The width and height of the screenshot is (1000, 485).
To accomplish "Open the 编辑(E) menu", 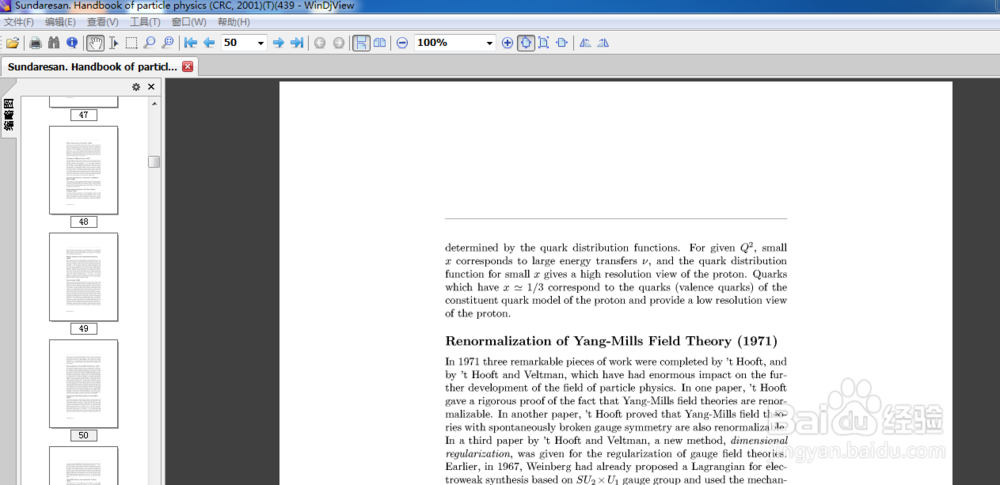I will coord(61,22).
